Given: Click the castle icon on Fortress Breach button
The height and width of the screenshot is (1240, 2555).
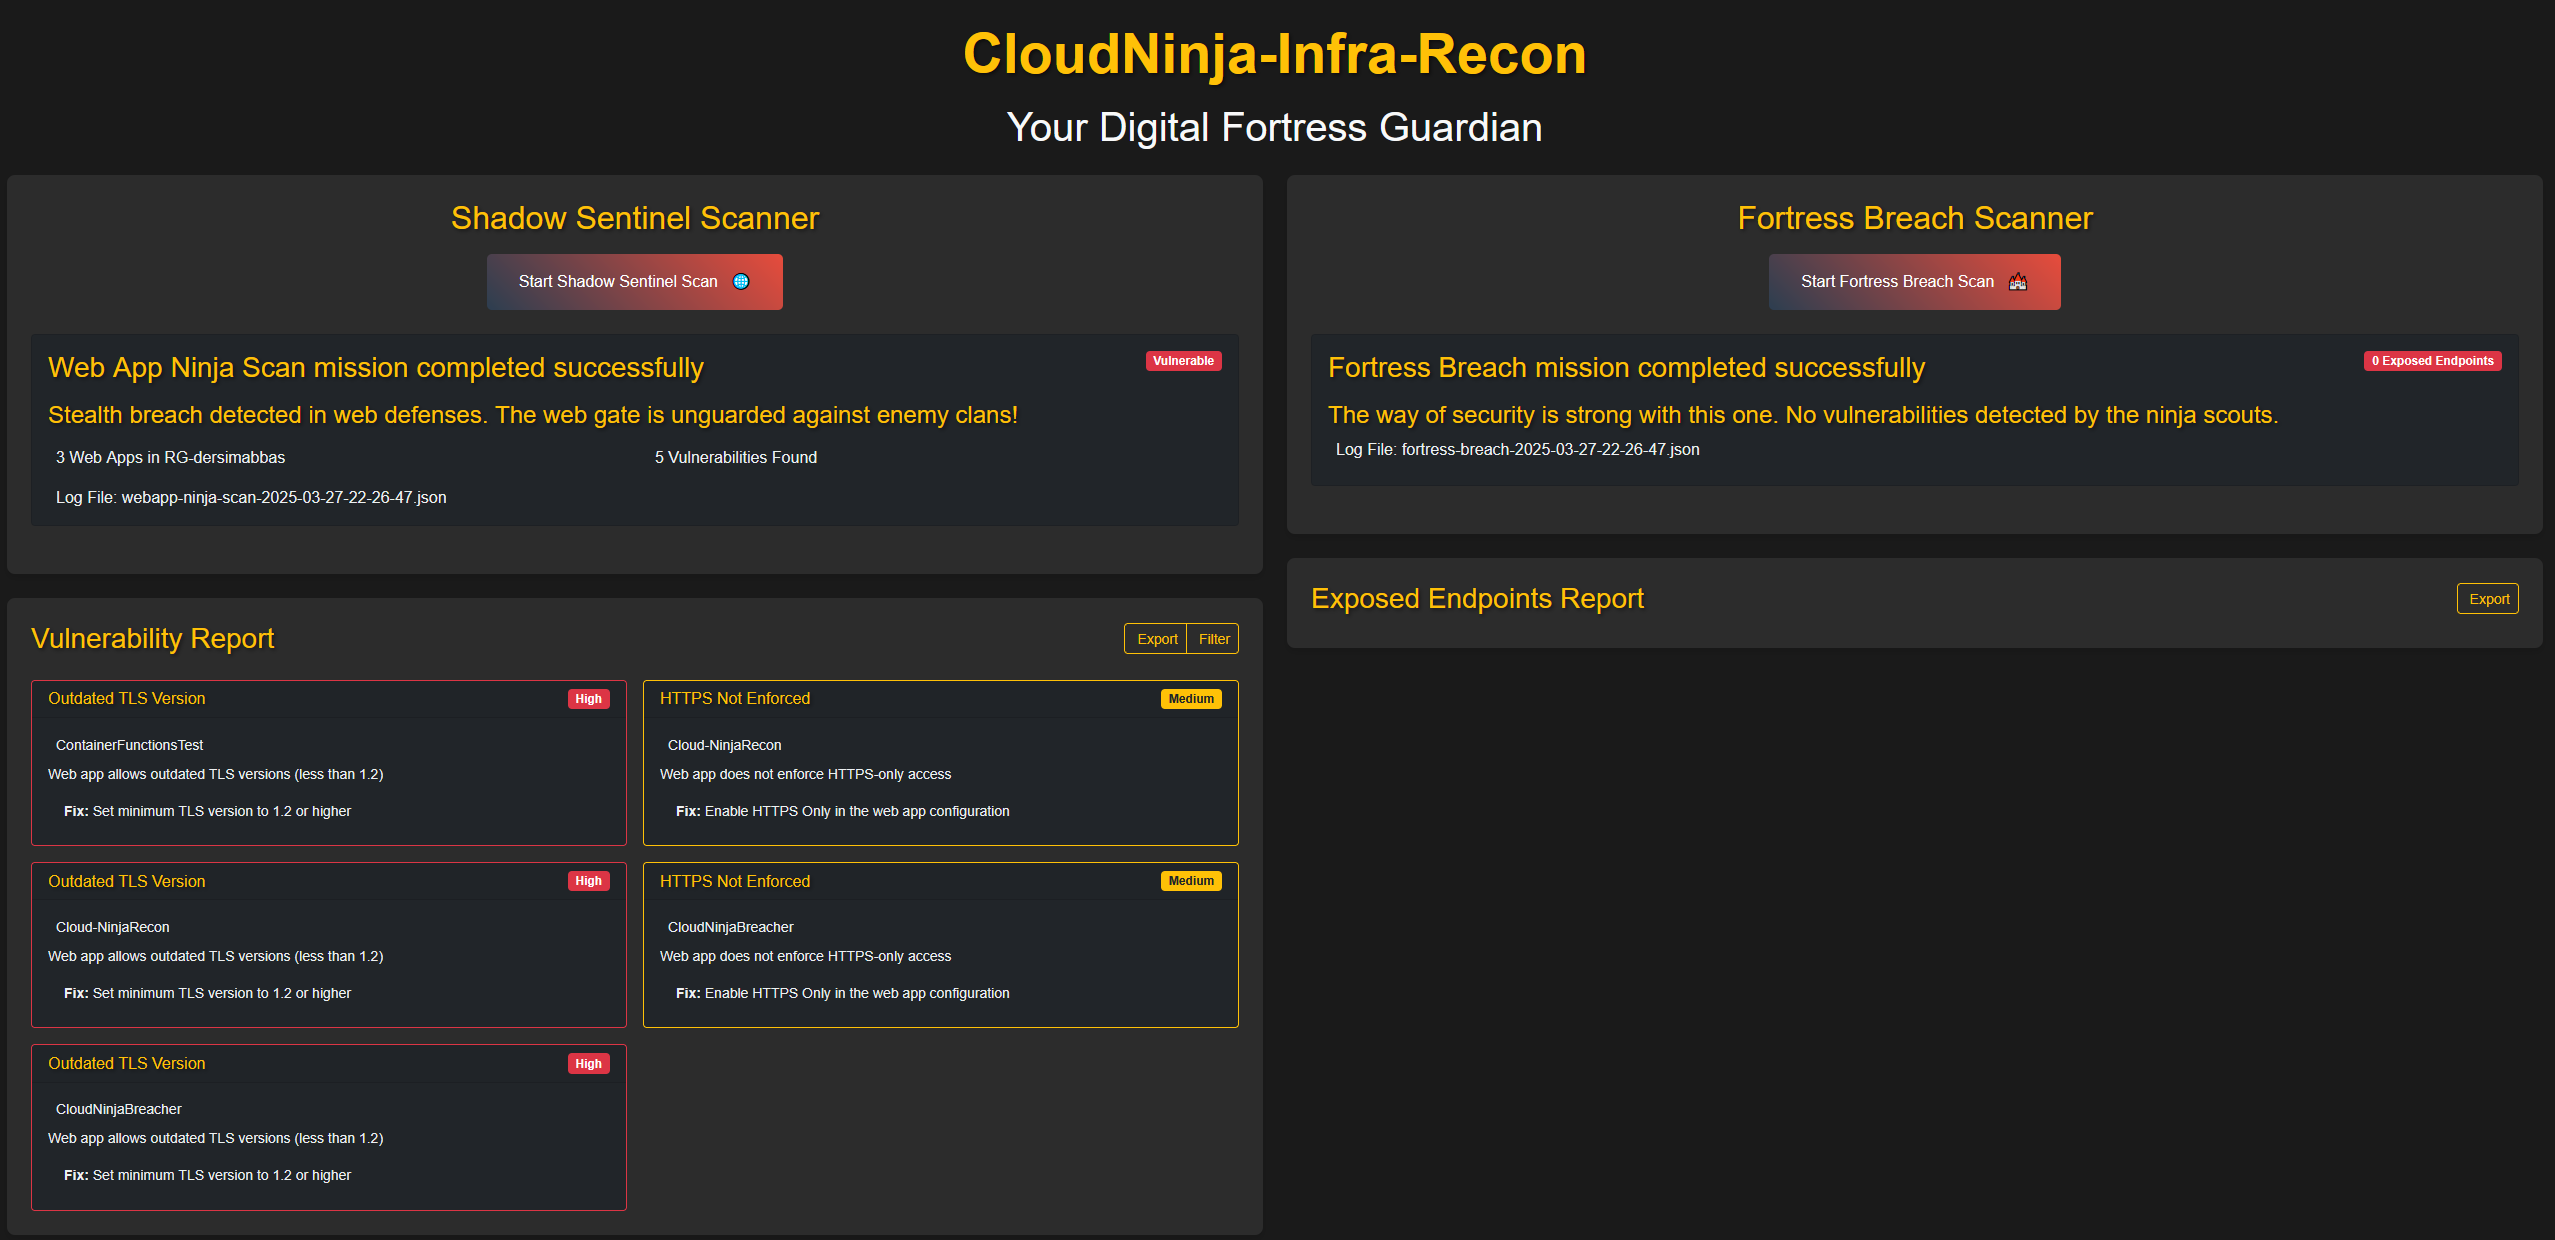Looking at the screenshot, I should point(2018,281).
